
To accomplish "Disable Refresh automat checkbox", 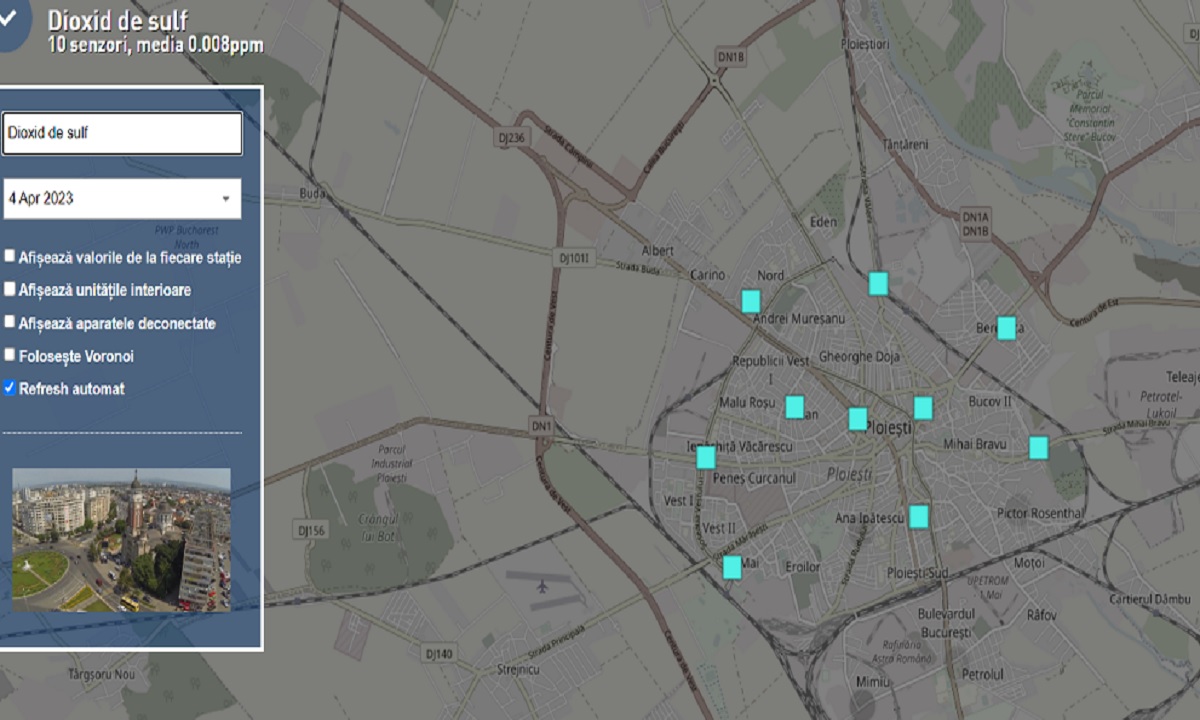I will pos(10,387).
